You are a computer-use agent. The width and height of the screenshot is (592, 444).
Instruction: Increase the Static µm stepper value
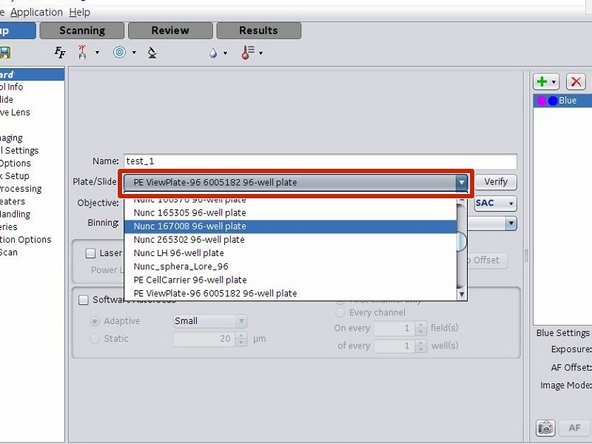pos(241,335)
